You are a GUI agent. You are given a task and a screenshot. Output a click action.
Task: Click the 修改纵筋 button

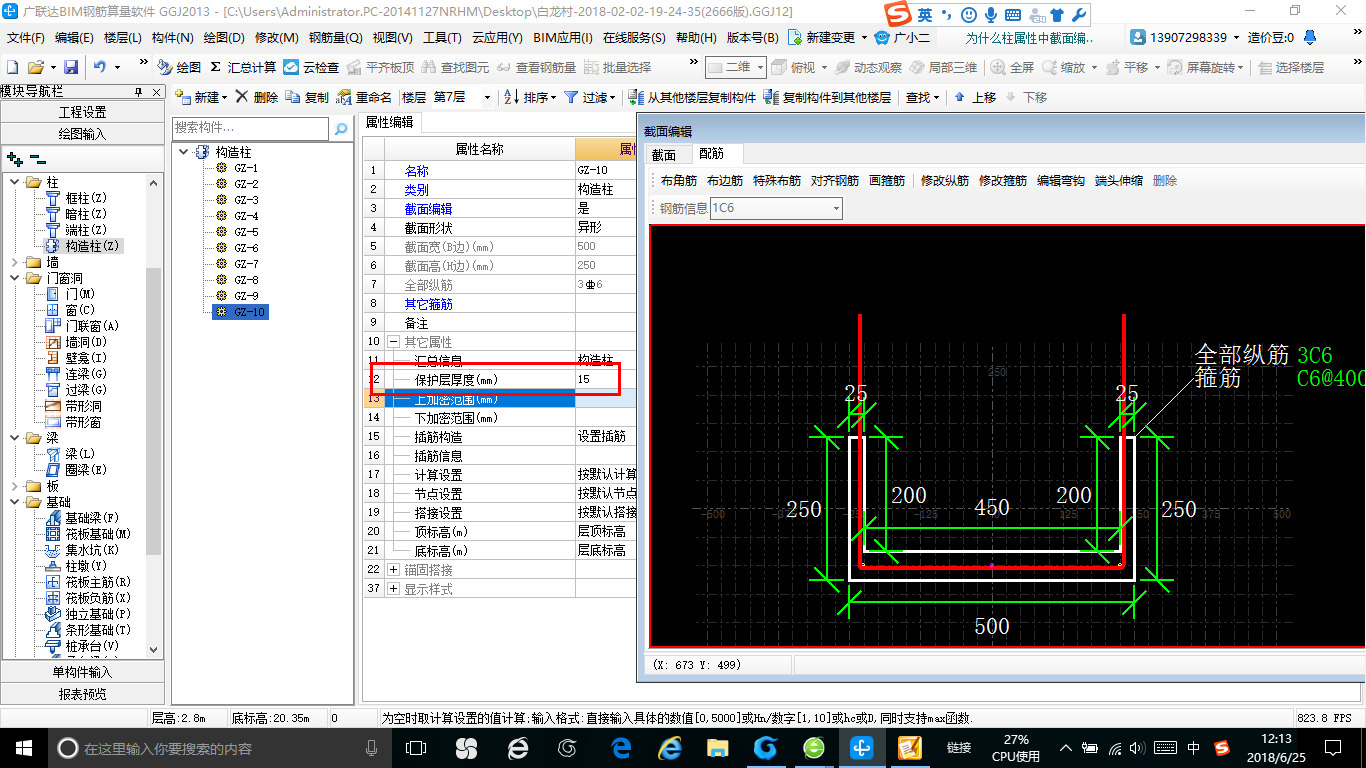pyautogui.click(x=945, y=181)
